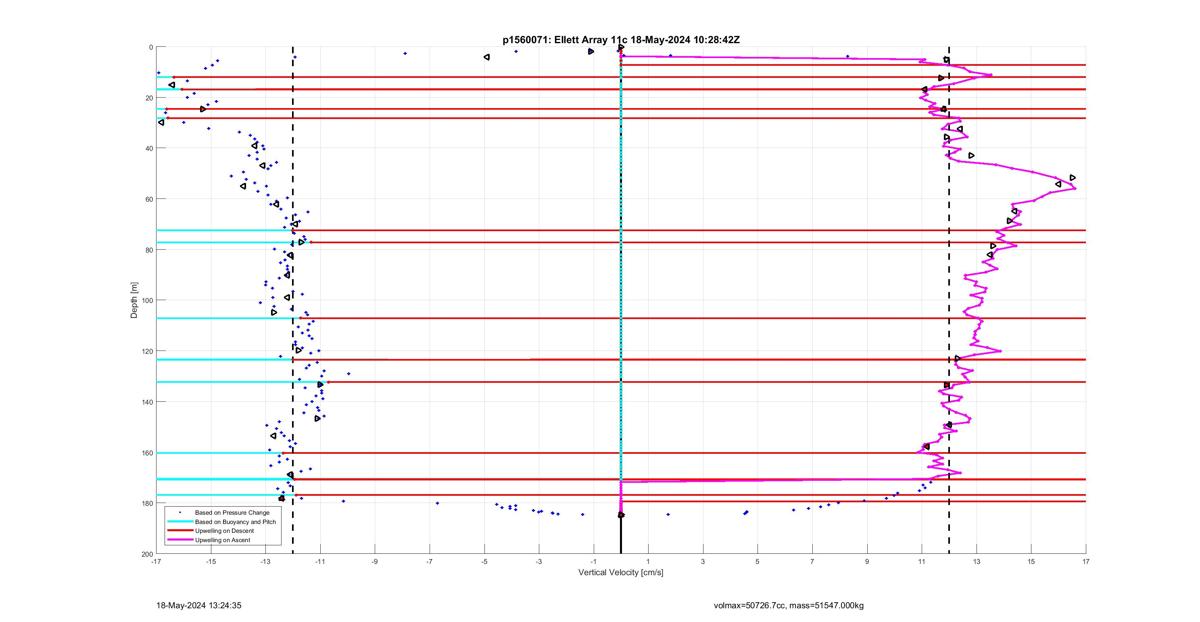This screenshot has height=622, width=1200.
Task: Click depth-axis tick label '140'
Action: 146,402
